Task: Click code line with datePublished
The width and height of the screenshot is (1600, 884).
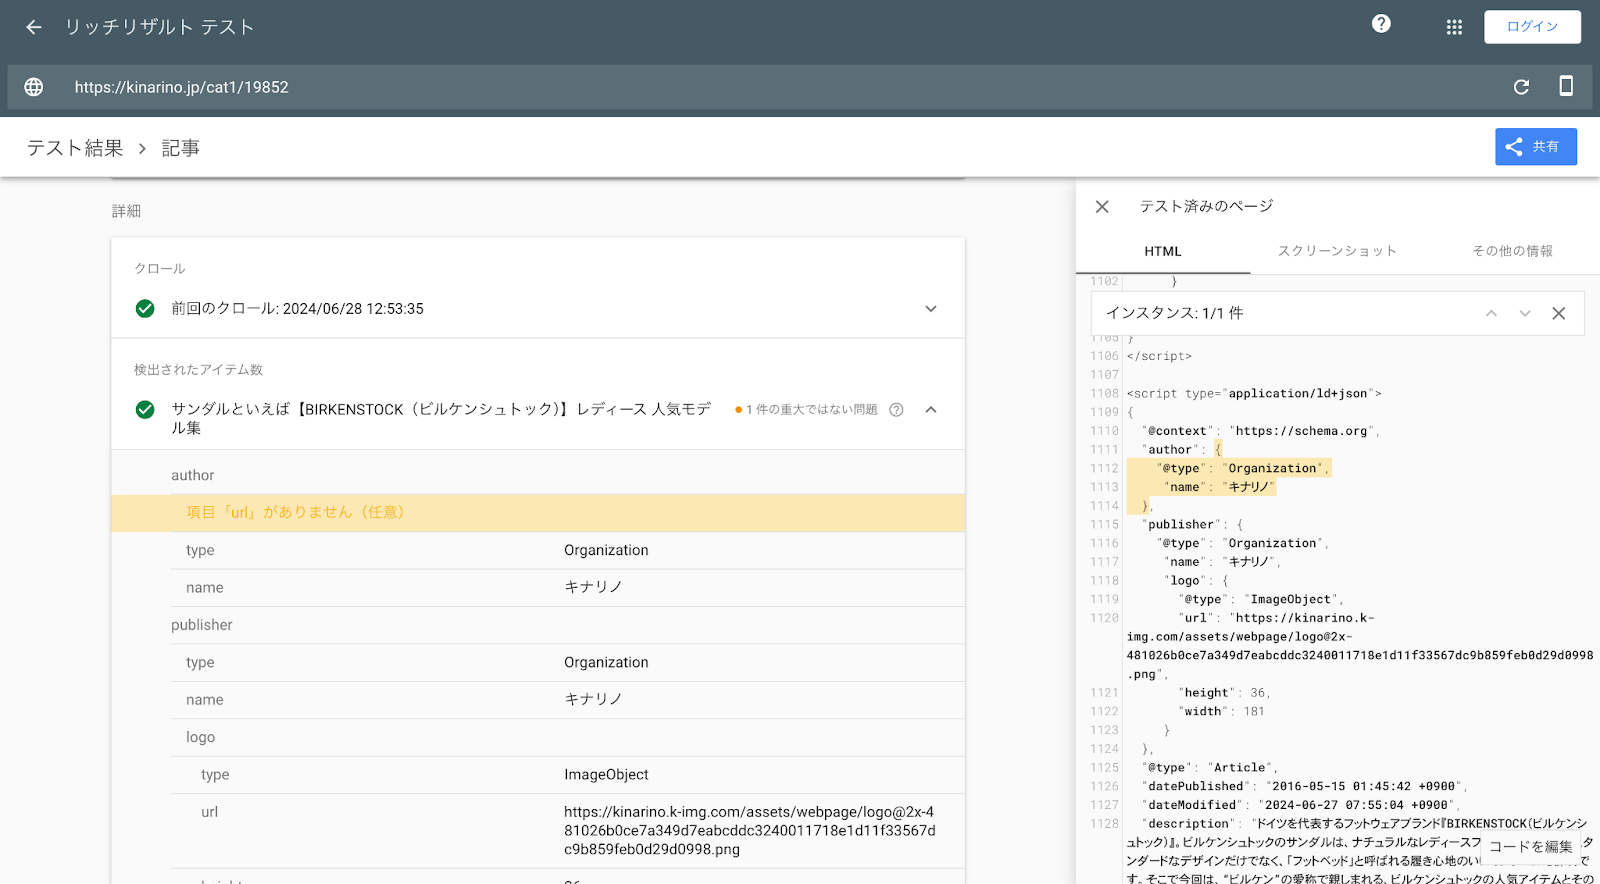Action: click(x=1304, y=787)
